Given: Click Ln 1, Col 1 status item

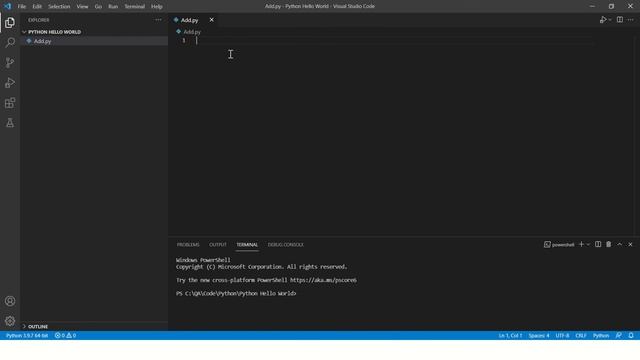Looking at the screenshot, I should click(510, 336).
